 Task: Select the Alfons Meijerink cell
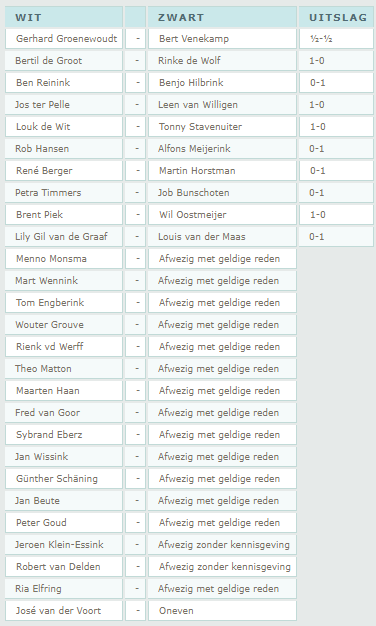coord(222,149)
